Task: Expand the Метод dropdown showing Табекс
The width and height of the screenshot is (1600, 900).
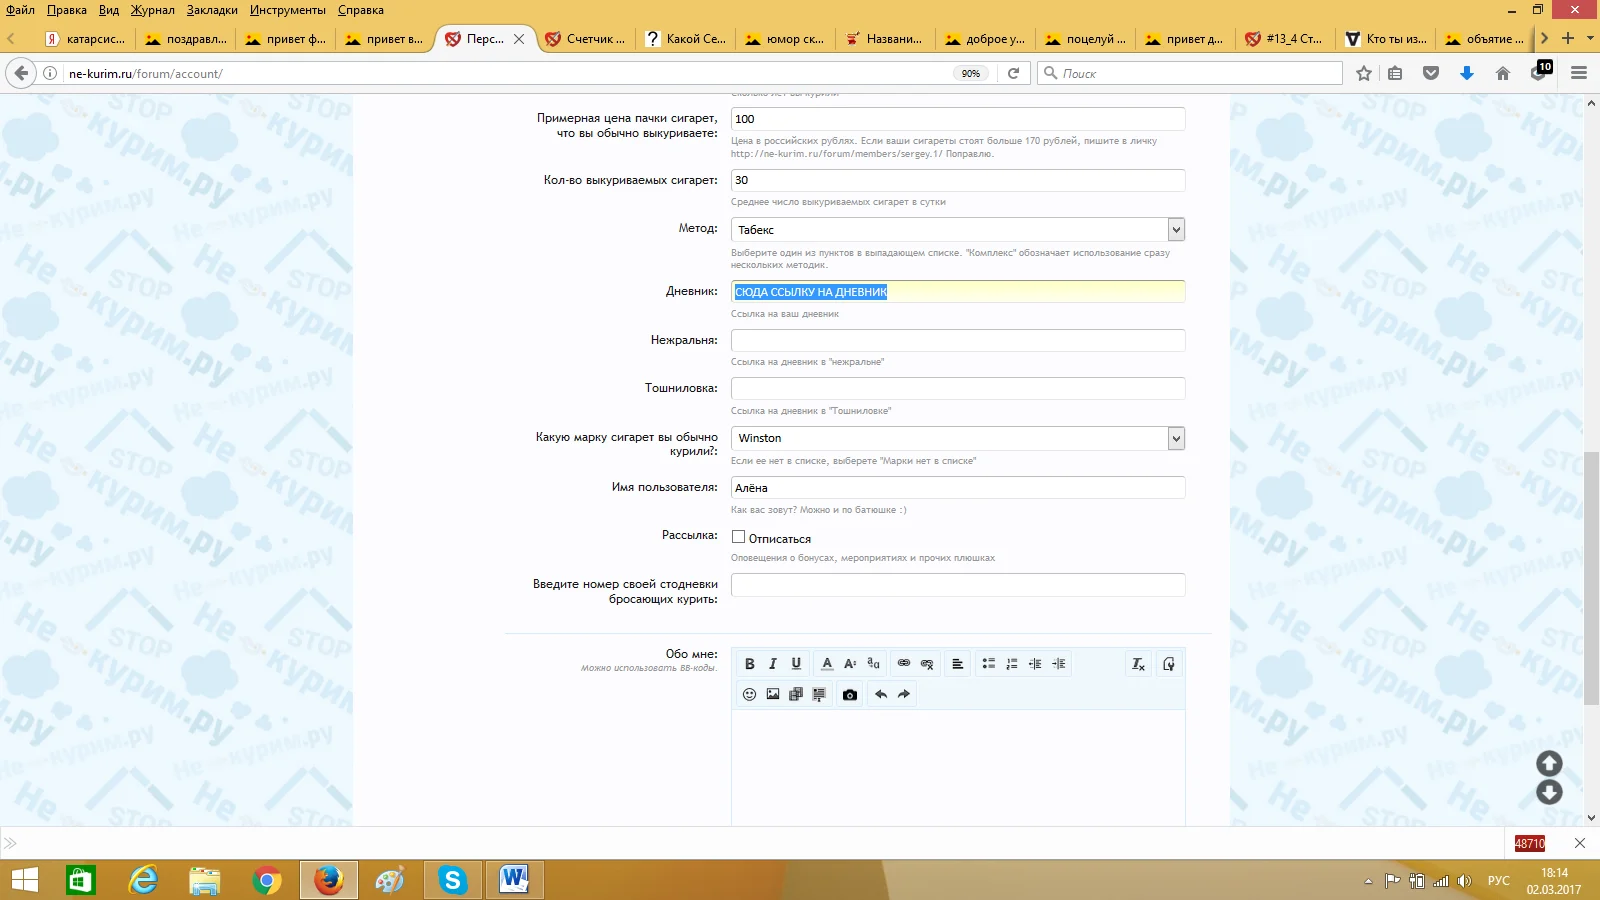Action: (1176, 230)
